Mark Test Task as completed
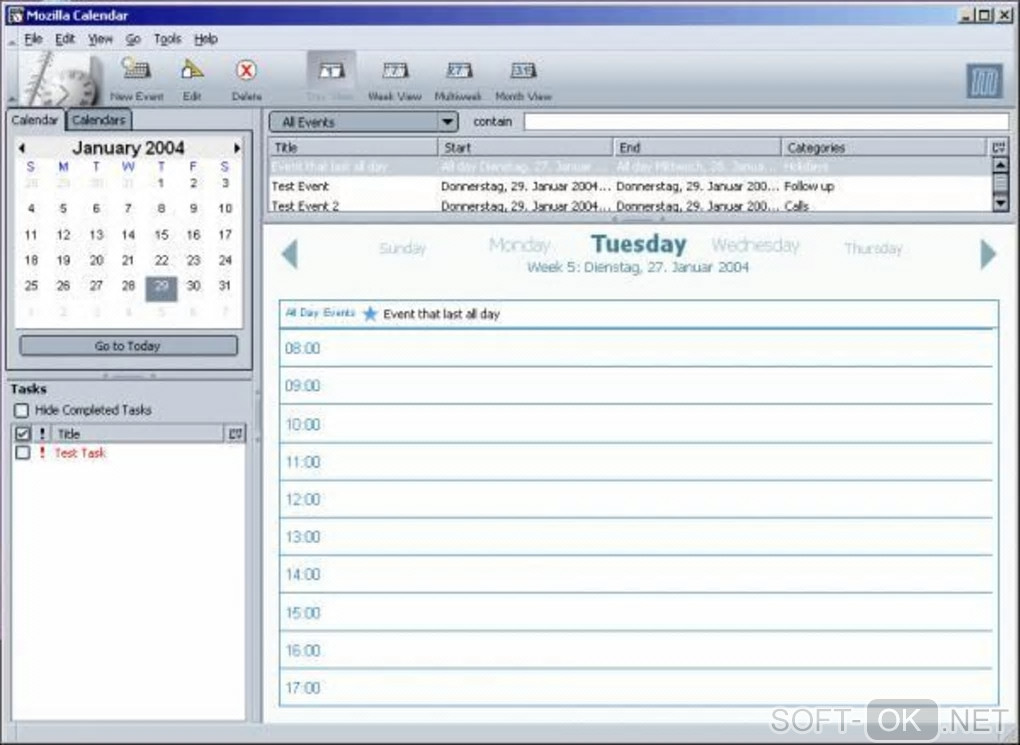The width and height of the screenshot is (1020, 745). click(x=23, y=453)
